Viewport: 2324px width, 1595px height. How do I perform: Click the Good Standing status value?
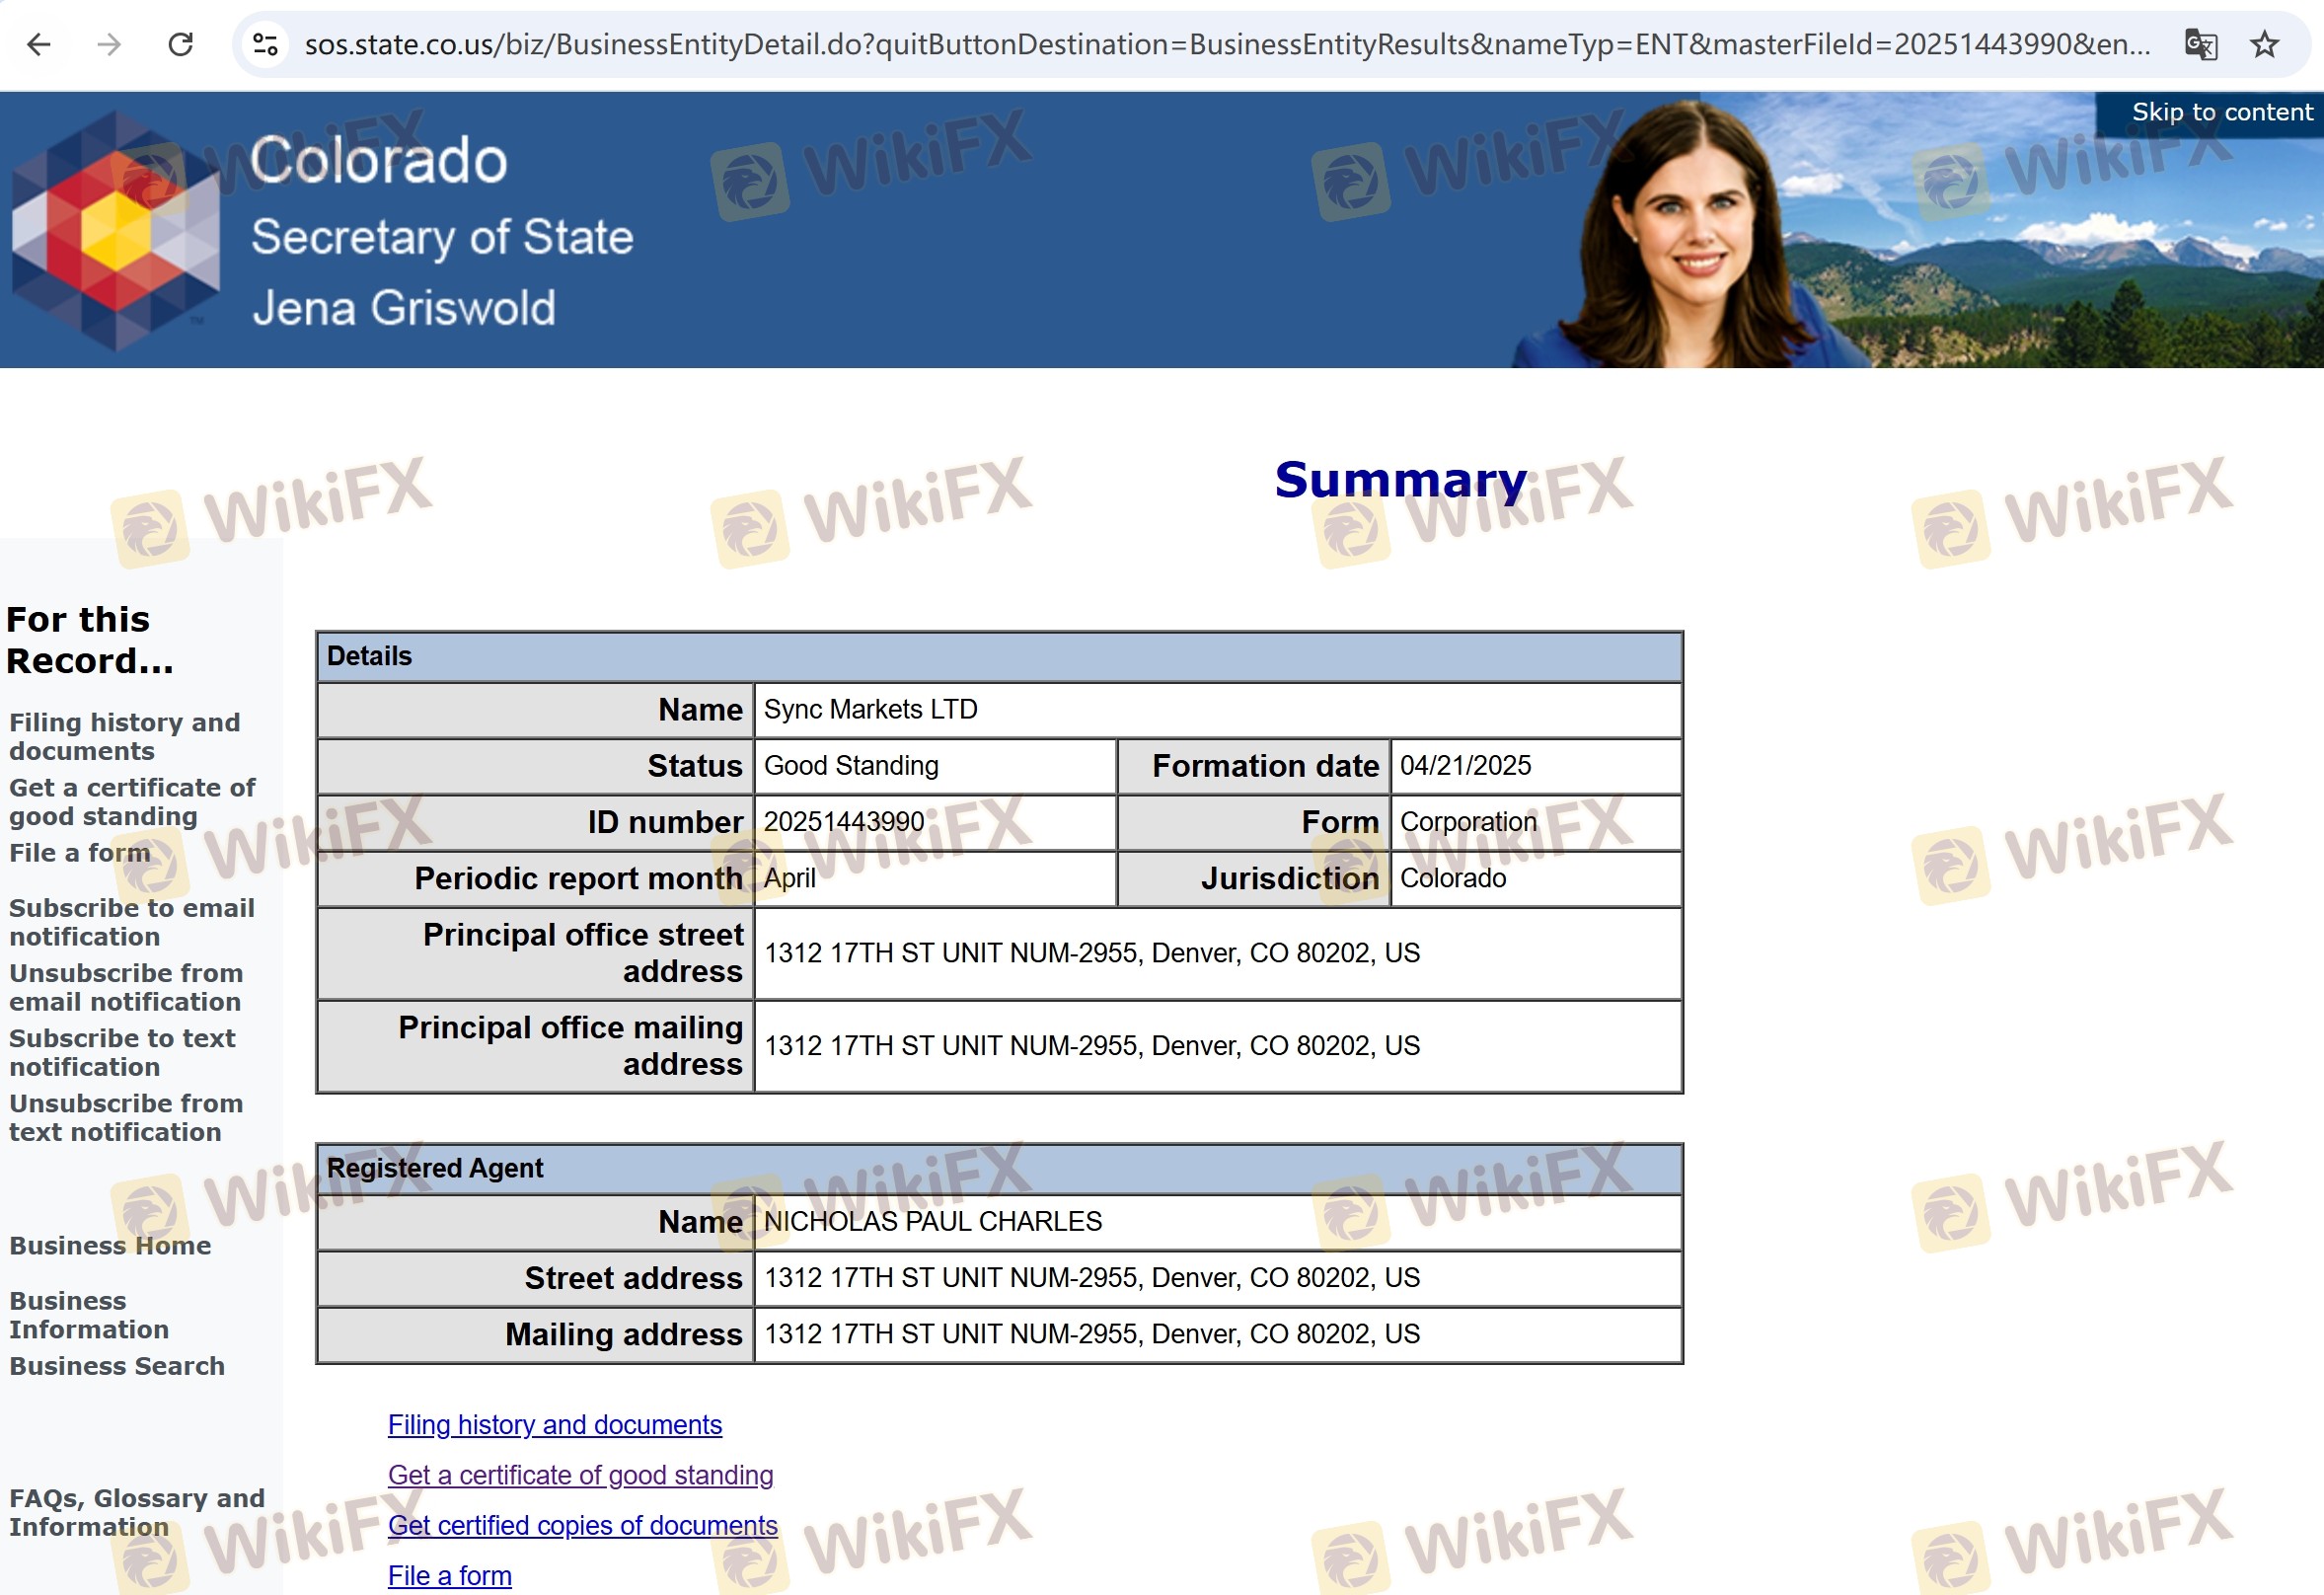click(851, 765)
